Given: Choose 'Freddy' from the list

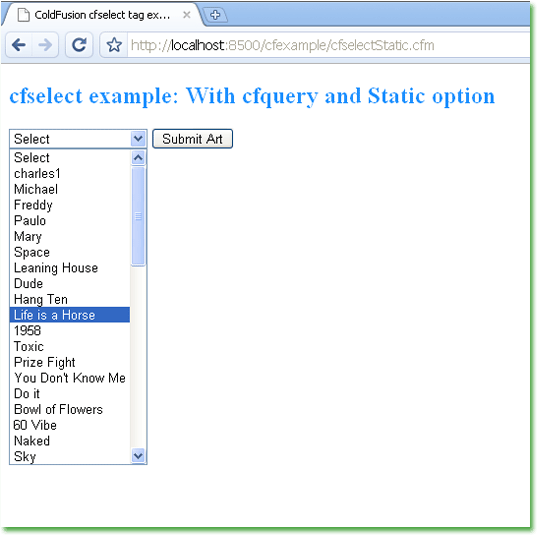Looking at the screenshot, I should (x=70, y=205).
